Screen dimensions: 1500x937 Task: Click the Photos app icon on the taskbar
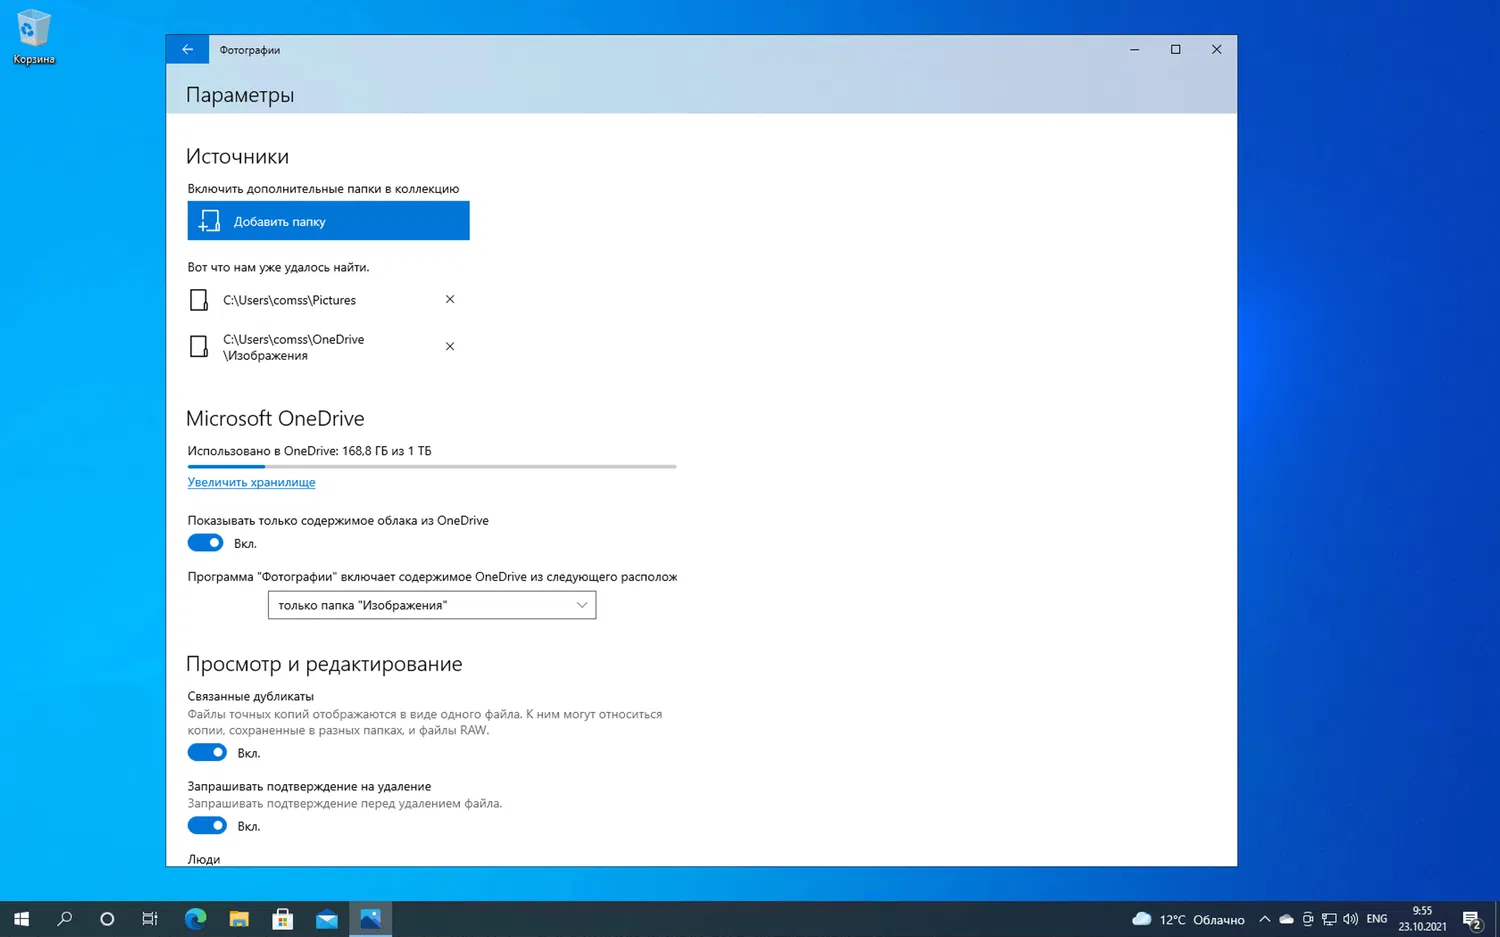[370, 919]
